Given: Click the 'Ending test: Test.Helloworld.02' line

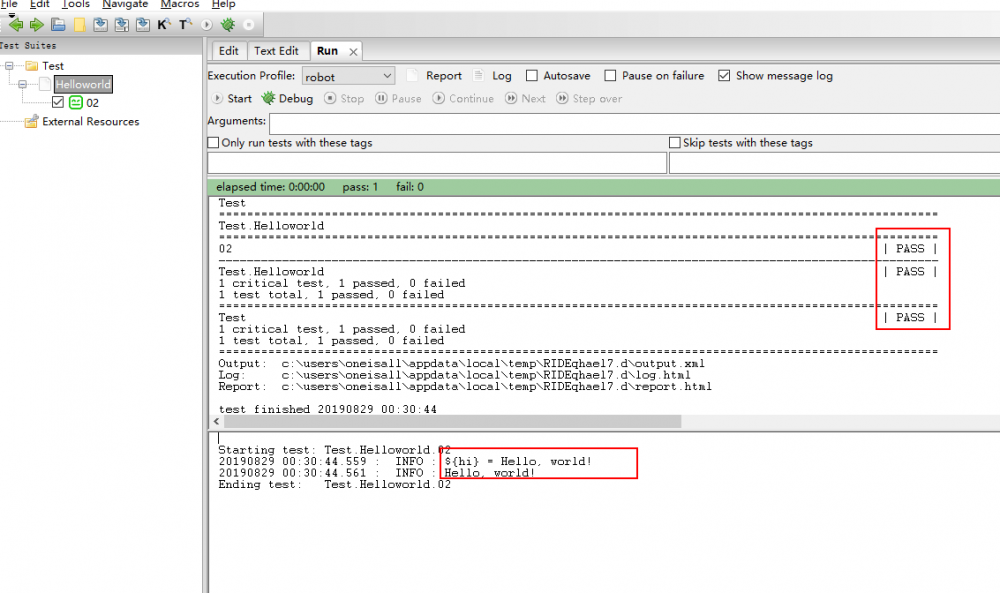Looking at the screenshot, I should point(334,485).
